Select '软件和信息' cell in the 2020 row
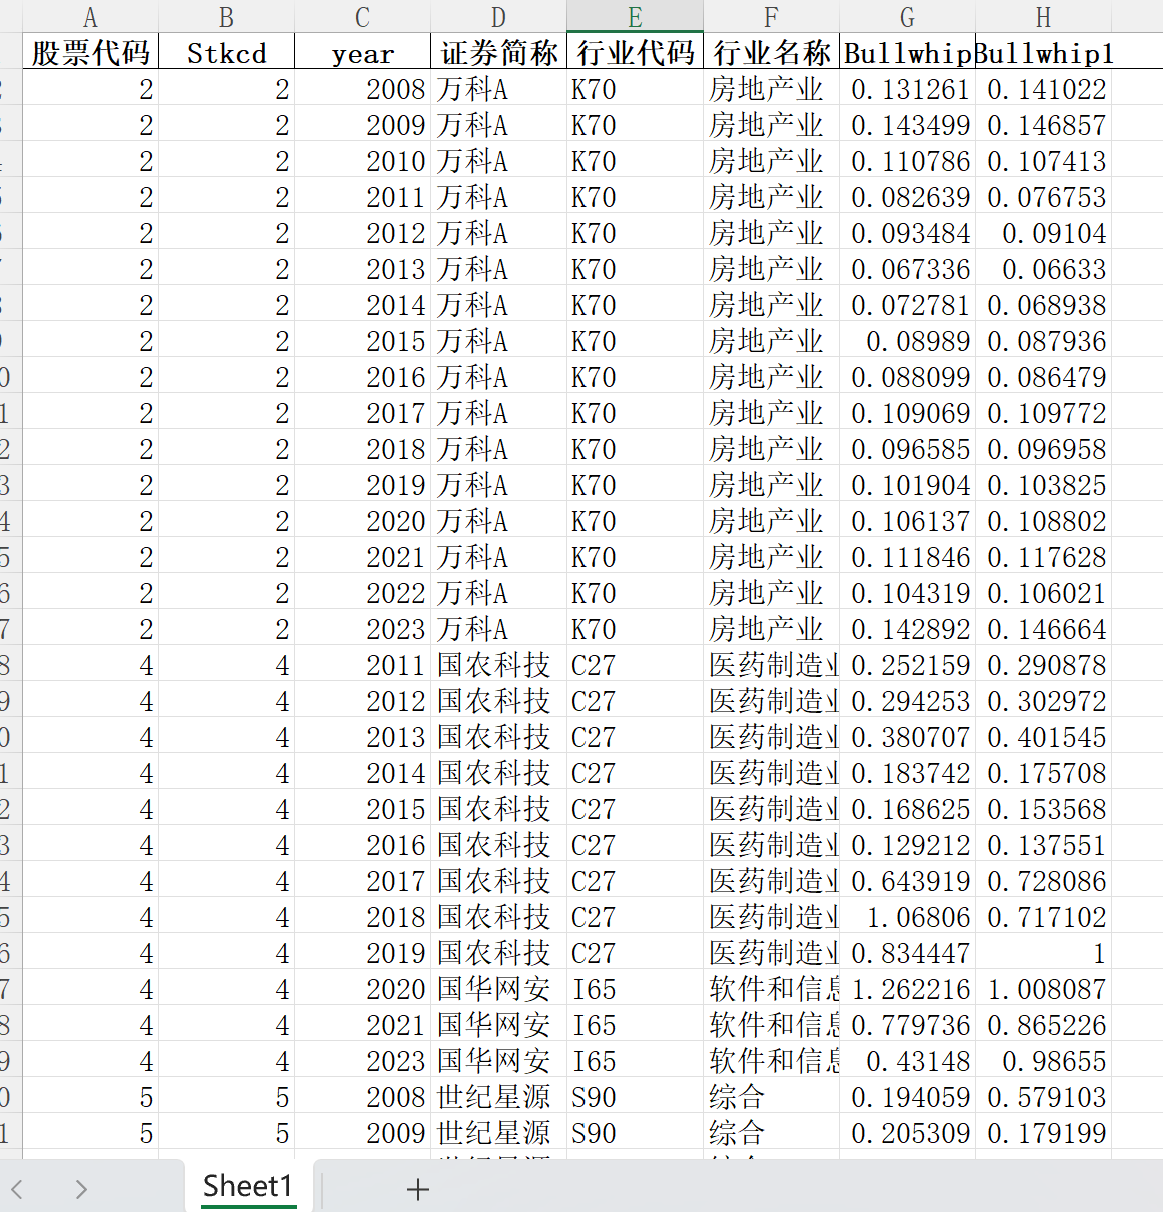Screen dimensions: 1164x1212 pos(771,989)
